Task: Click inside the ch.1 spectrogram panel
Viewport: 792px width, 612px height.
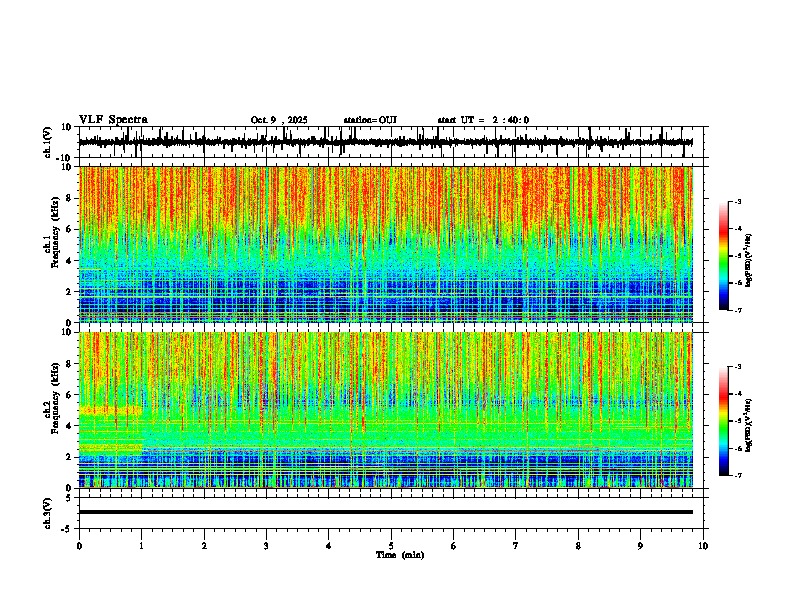Action: click(386, 244)
